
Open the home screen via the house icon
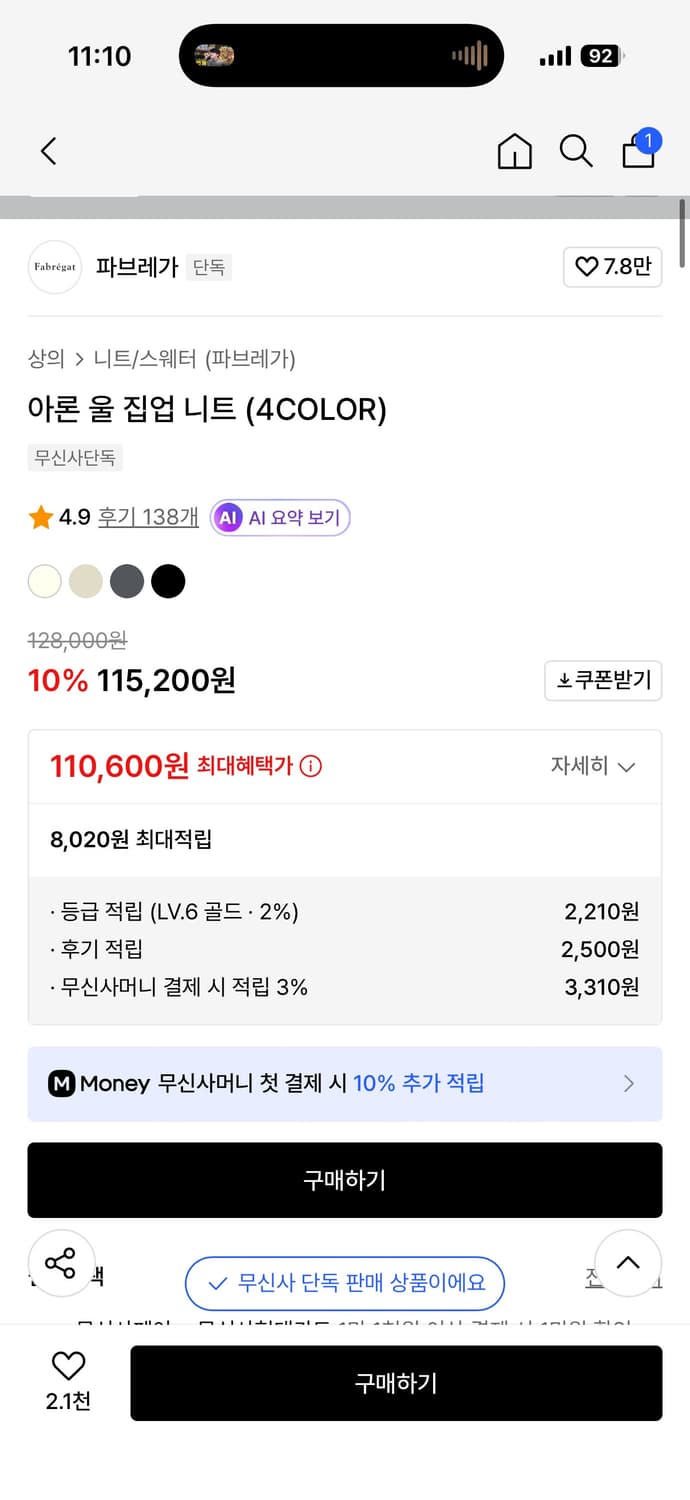coord(514,150)
